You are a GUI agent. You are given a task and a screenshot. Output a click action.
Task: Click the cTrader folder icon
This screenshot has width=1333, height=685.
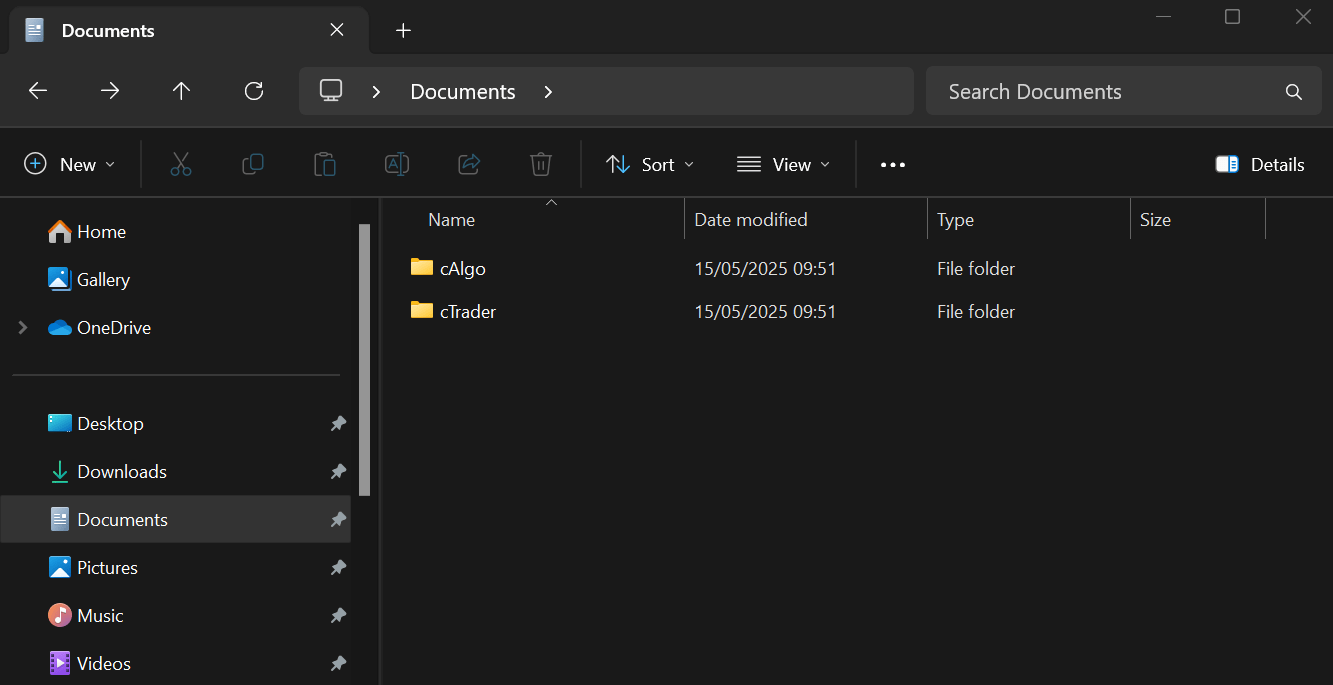pyautogui.click(x=422, y=310)
